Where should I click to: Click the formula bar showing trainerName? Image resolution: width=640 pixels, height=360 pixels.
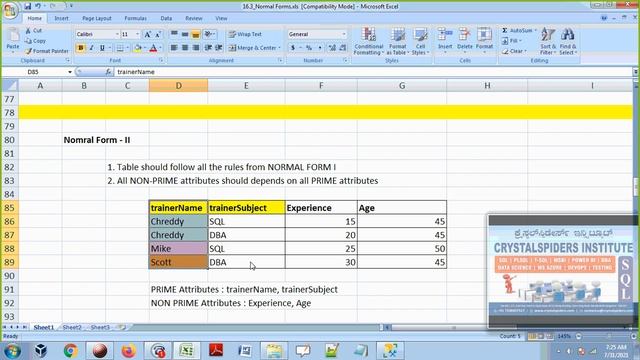(x=372, y=72)
